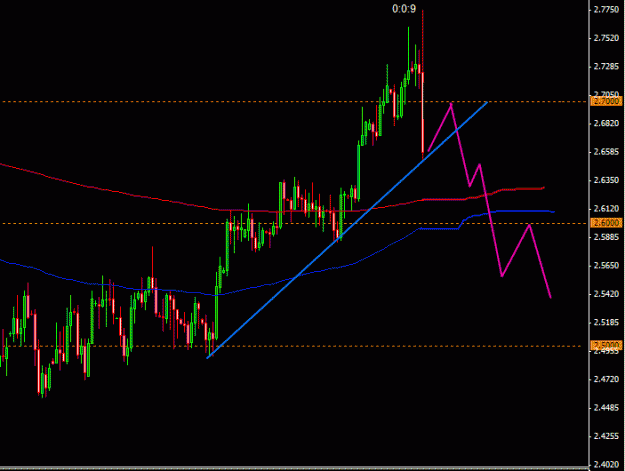625x471 pixels.
Task: Click the 2.4255 price axis label
Action: pyautogui.click(x=606, y=436)
